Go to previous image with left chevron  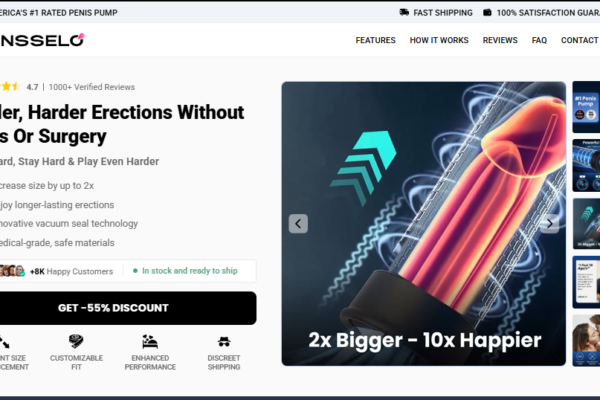coord(298,224)
